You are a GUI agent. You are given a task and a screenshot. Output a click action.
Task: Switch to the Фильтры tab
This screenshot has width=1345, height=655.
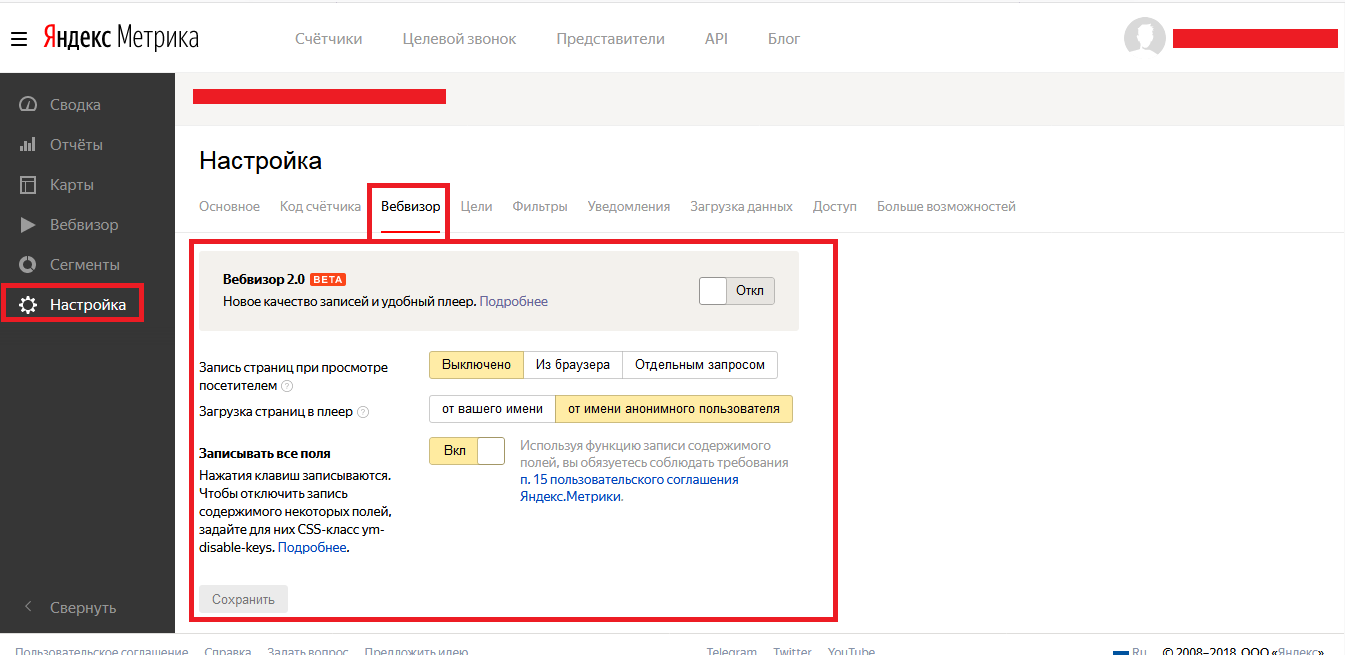[x=540, y=207]
